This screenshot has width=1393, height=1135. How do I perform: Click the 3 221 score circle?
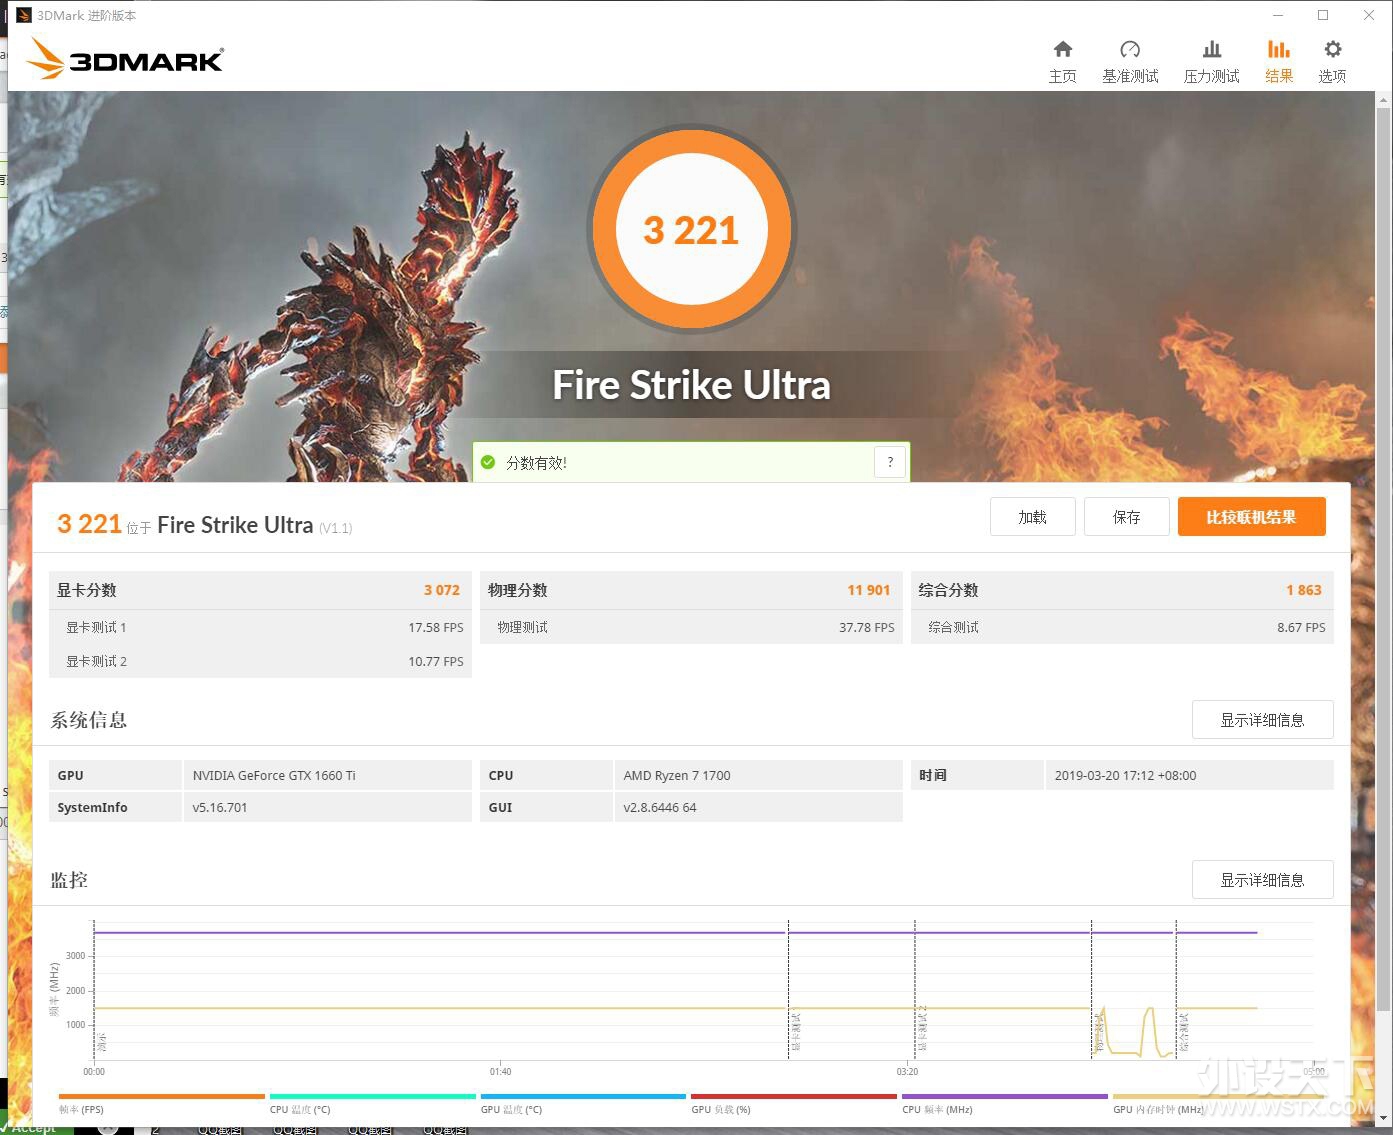click(691, 230)
